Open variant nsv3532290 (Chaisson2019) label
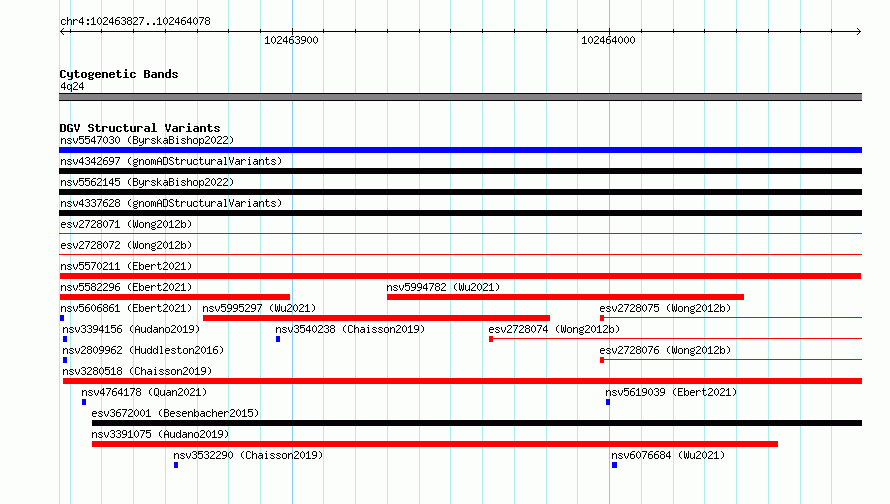This screenshot has height=504, width=890. click(x=248, y=455)
